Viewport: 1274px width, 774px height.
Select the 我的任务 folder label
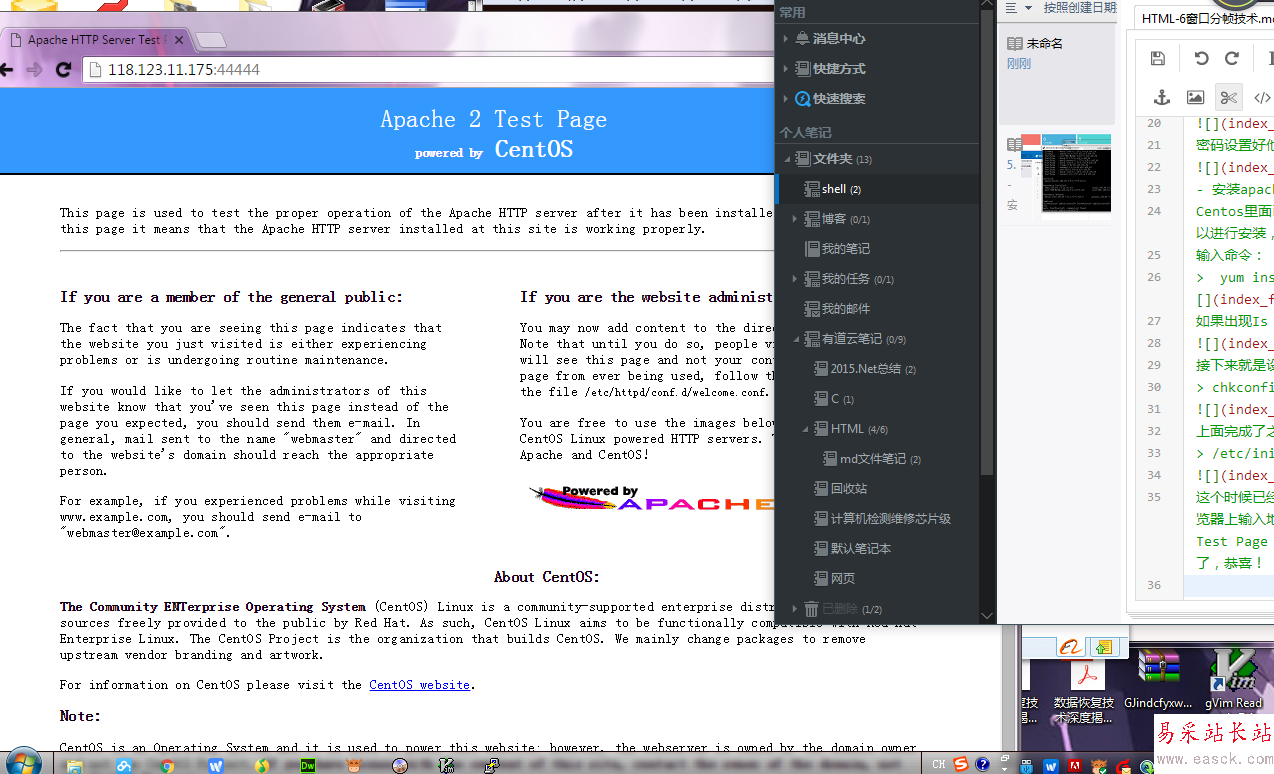coord(846,279)
